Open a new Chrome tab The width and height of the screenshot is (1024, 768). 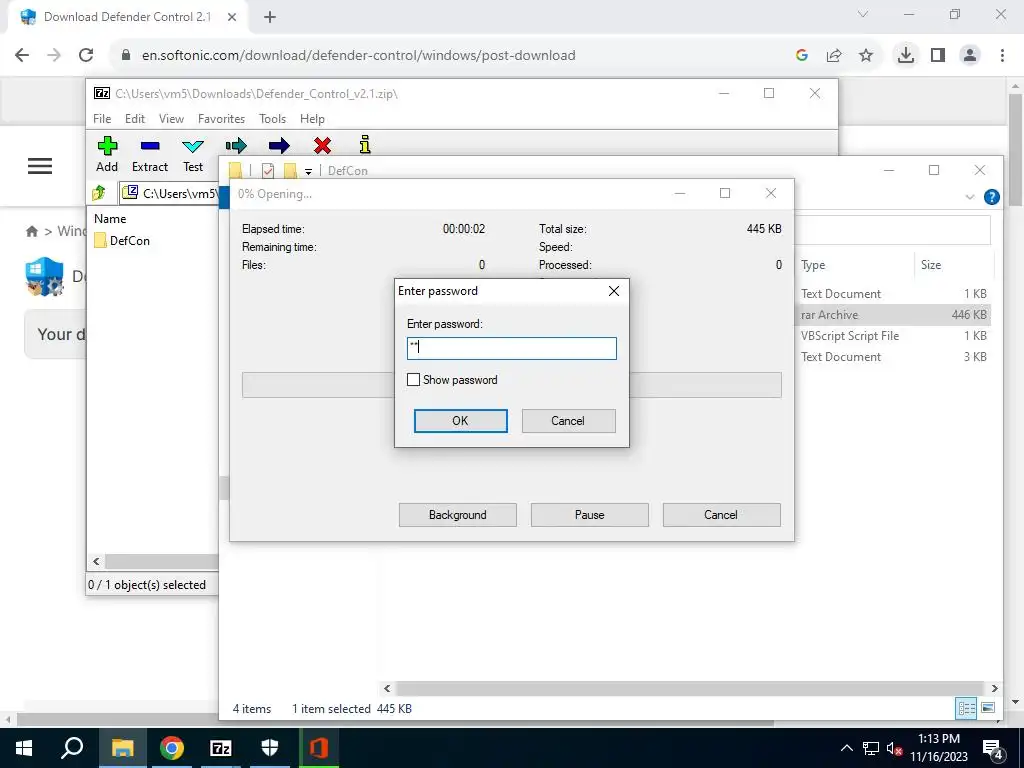270,17
